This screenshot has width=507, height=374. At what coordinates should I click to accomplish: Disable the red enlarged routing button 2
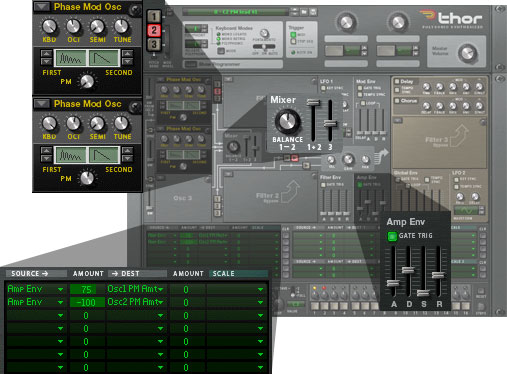tap(154, 30)
